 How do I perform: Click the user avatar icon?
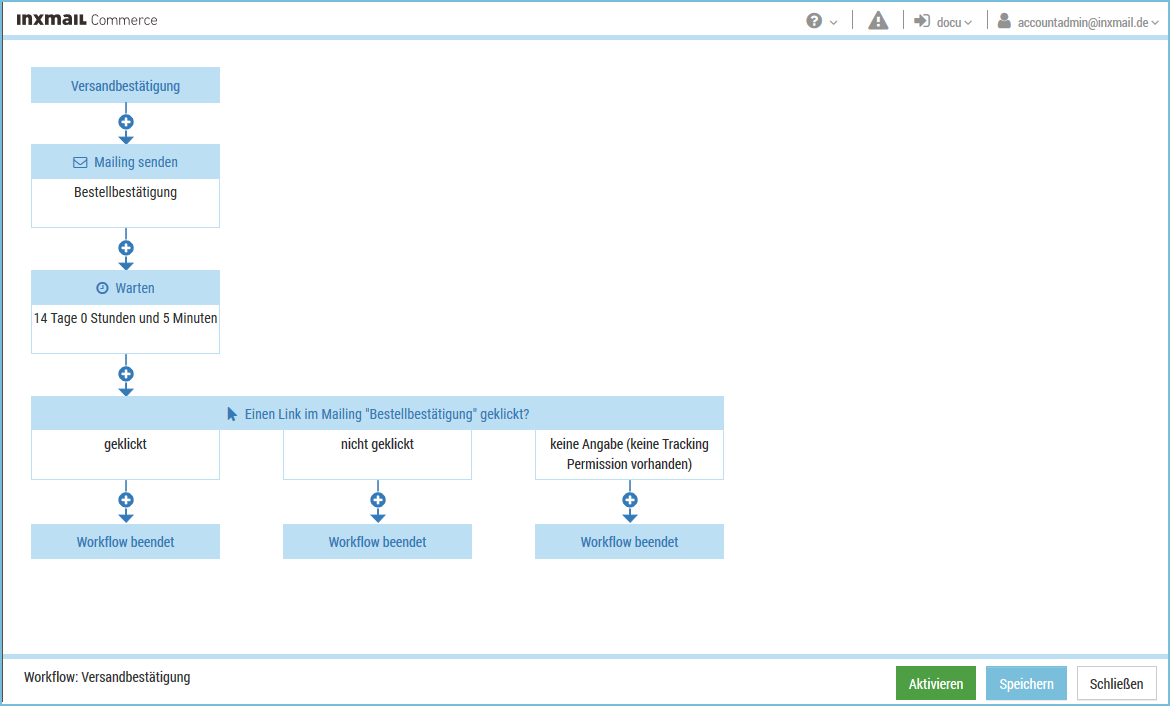1004,21
